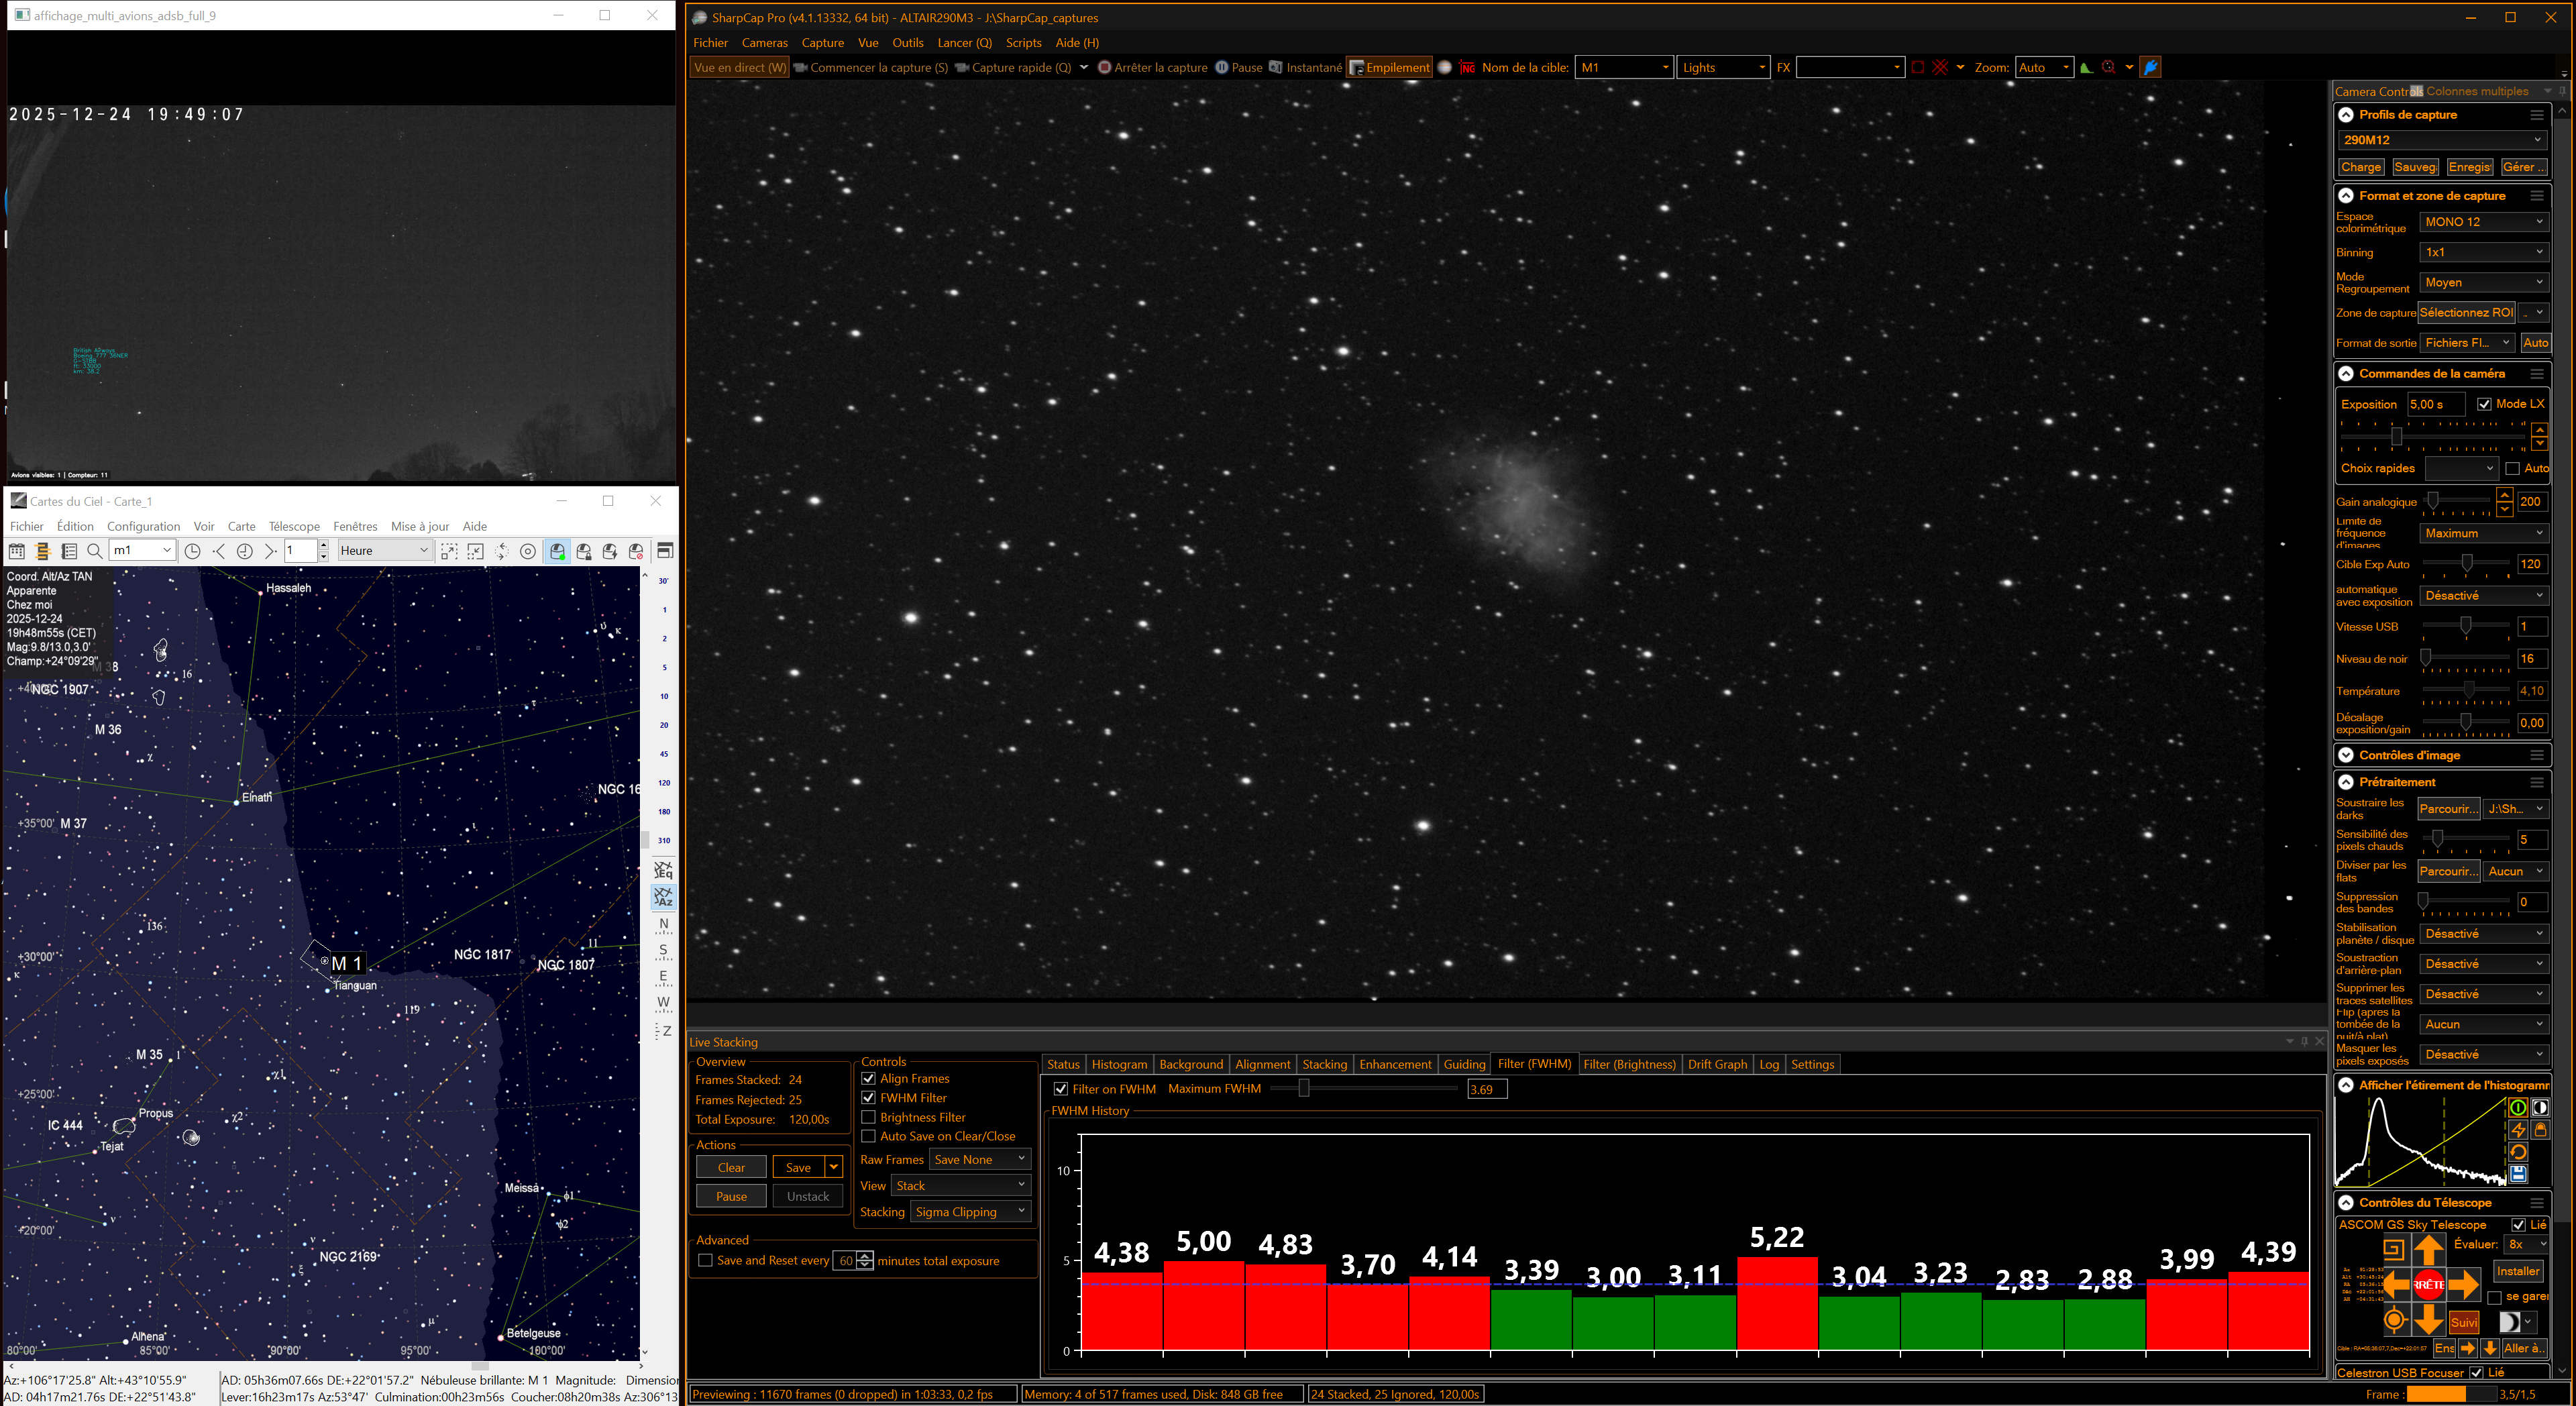
Task: Open the calendar icon in Cartes du Ciel toolbar
Action: [x=17, y=551]
